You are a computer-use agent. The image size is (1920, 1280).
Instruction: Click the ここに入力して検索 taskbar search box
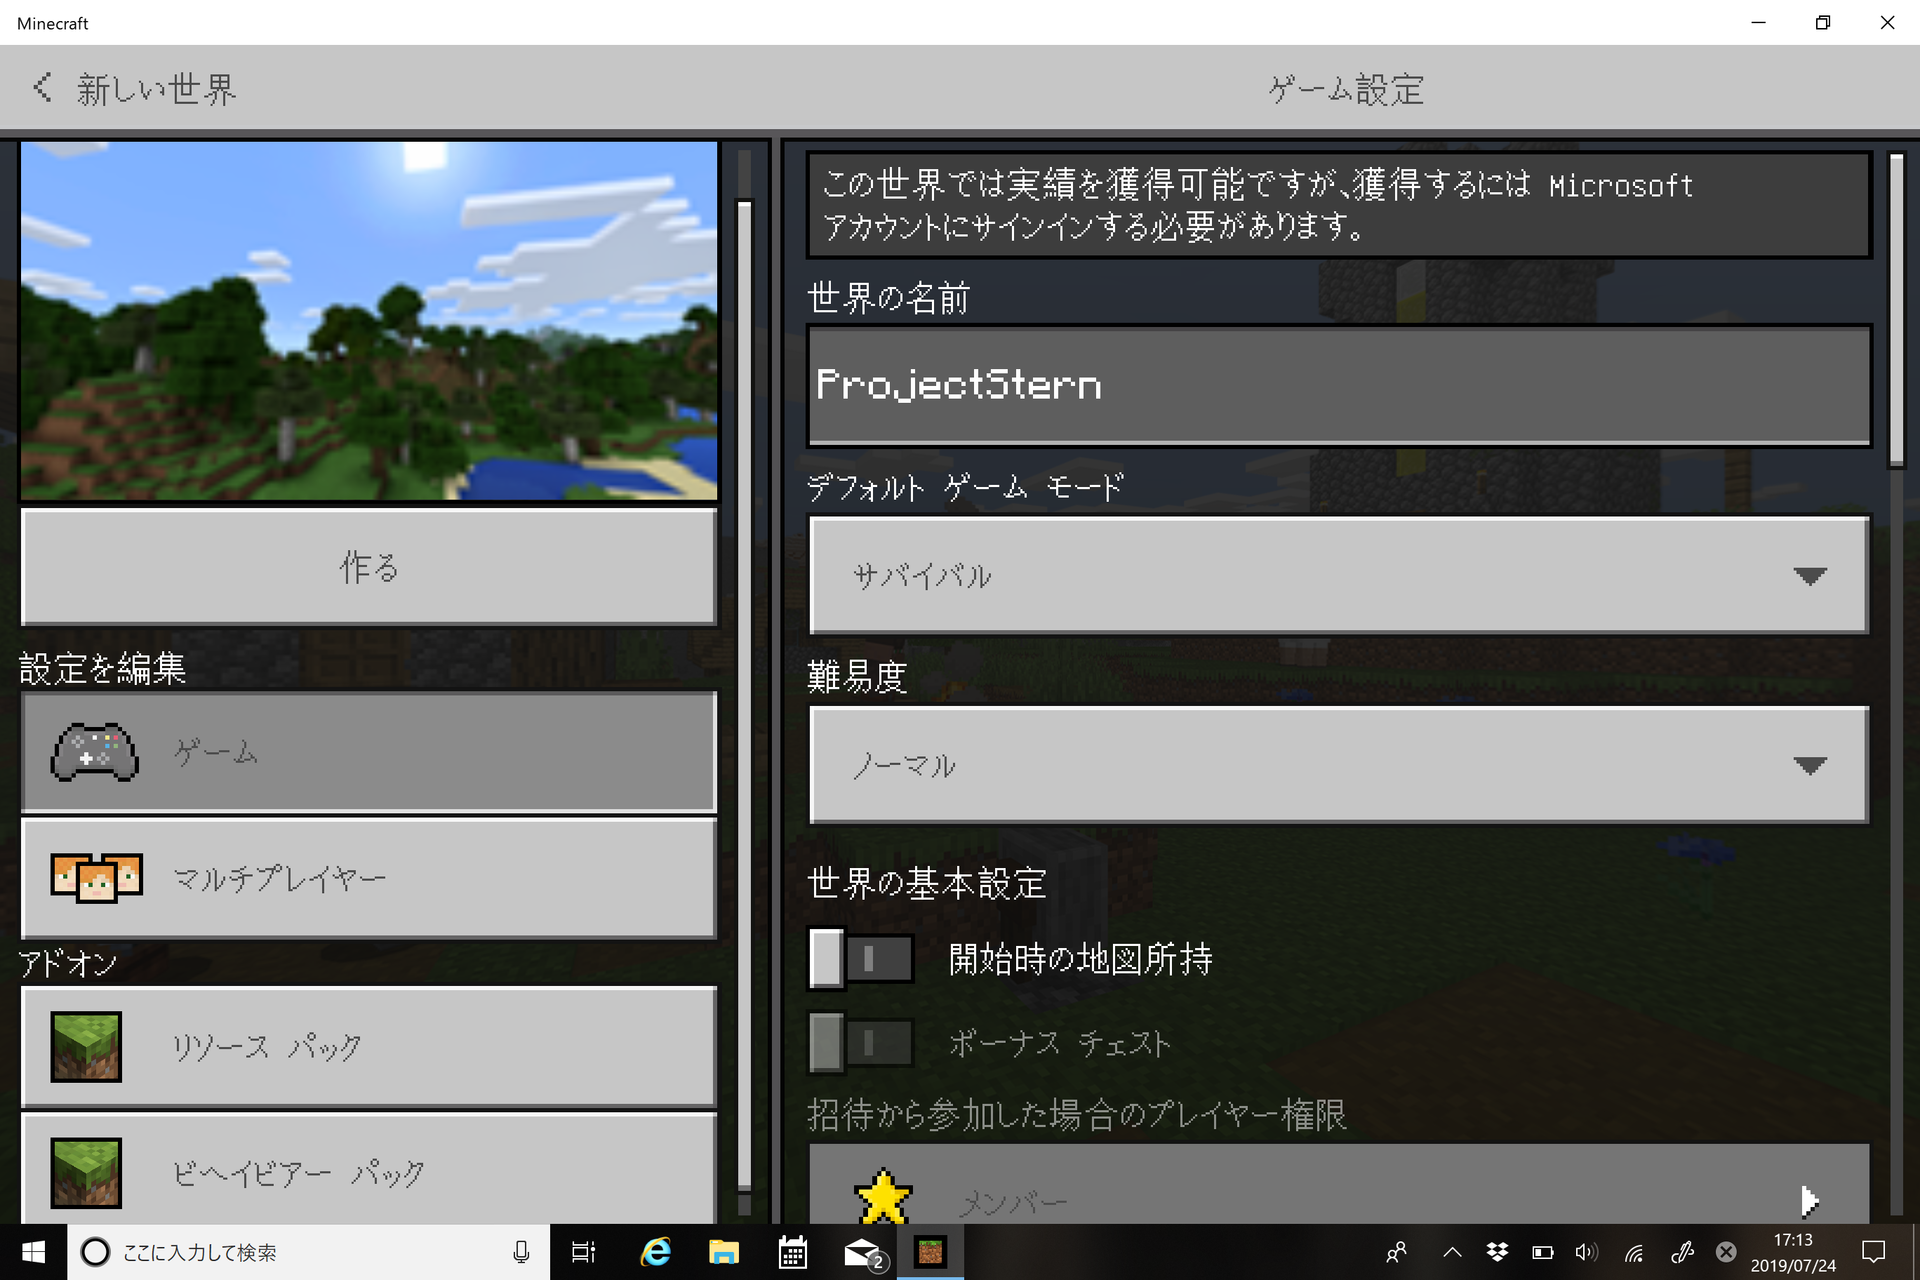(x=309, y=1252)
